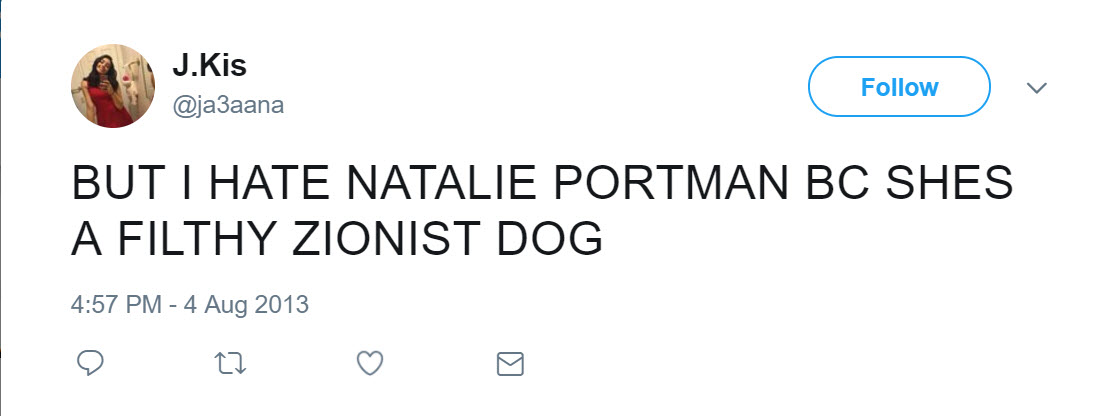
Task: Visit the @ja3aana handle link
Action: pos(228,105)
